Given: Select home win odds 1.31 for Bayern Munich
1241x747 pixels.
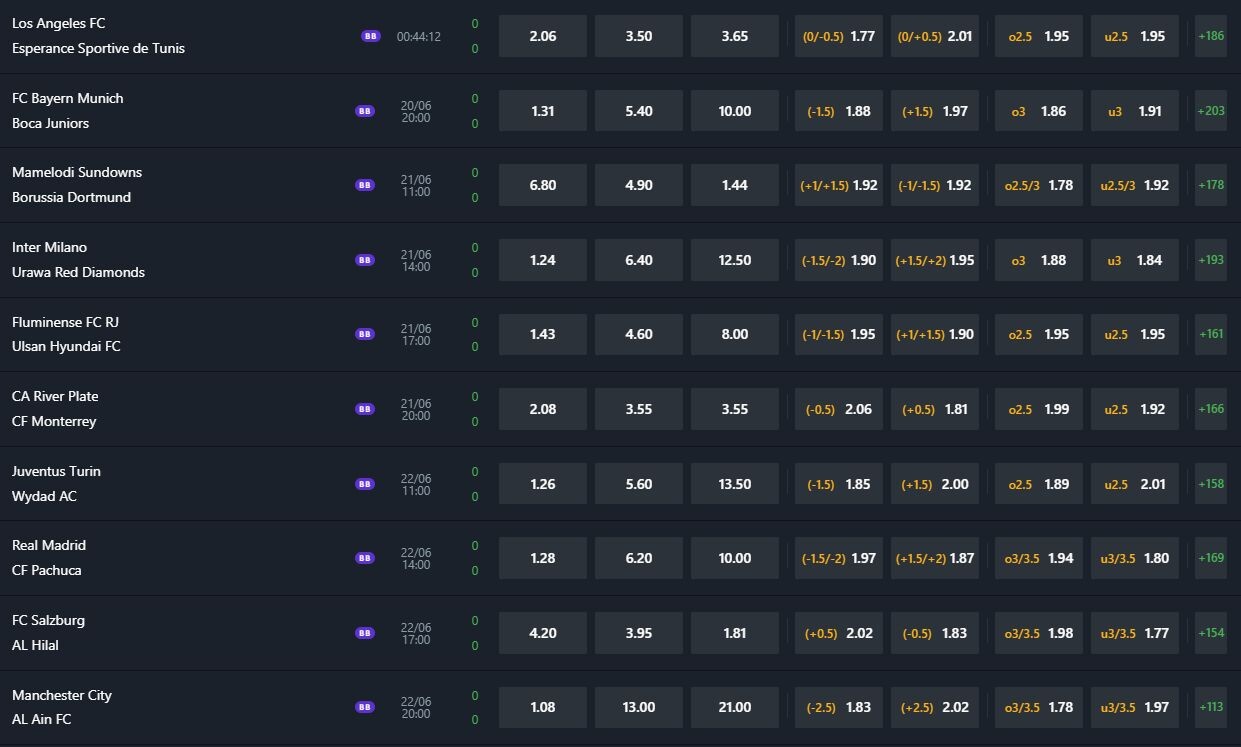Looking at the screenshot, I should click(x=543, y=111).
